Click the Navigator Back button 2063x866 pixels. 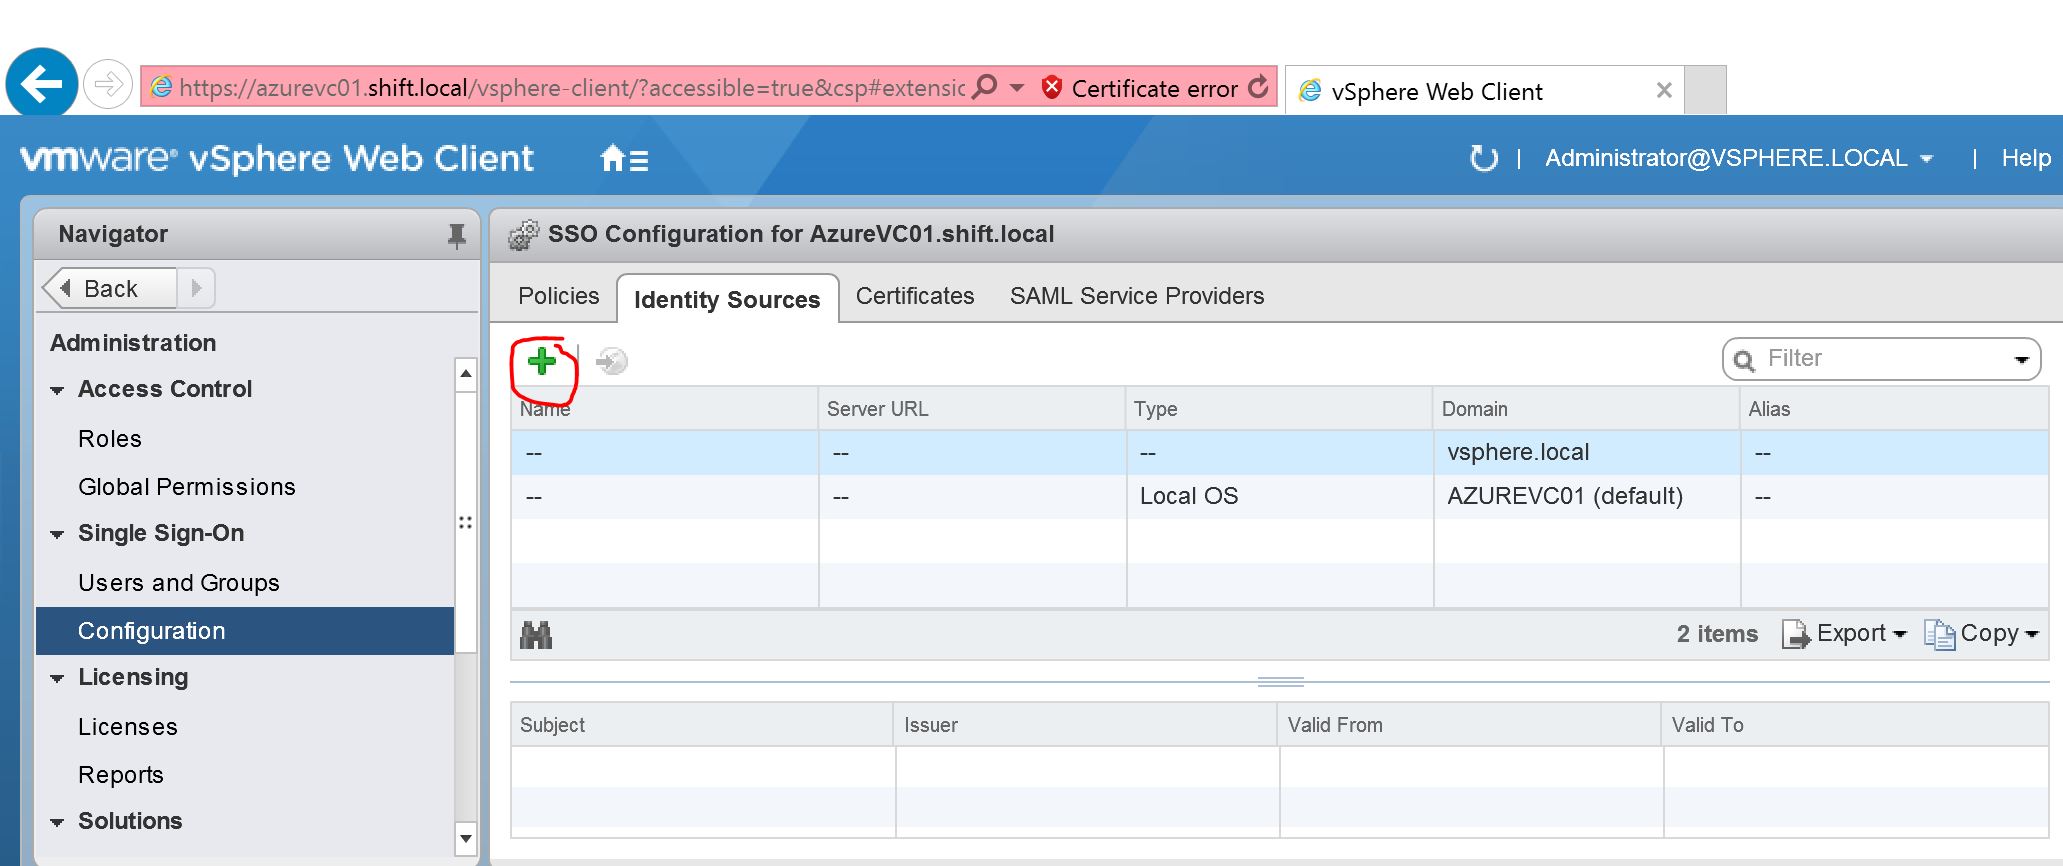(110, 289)
